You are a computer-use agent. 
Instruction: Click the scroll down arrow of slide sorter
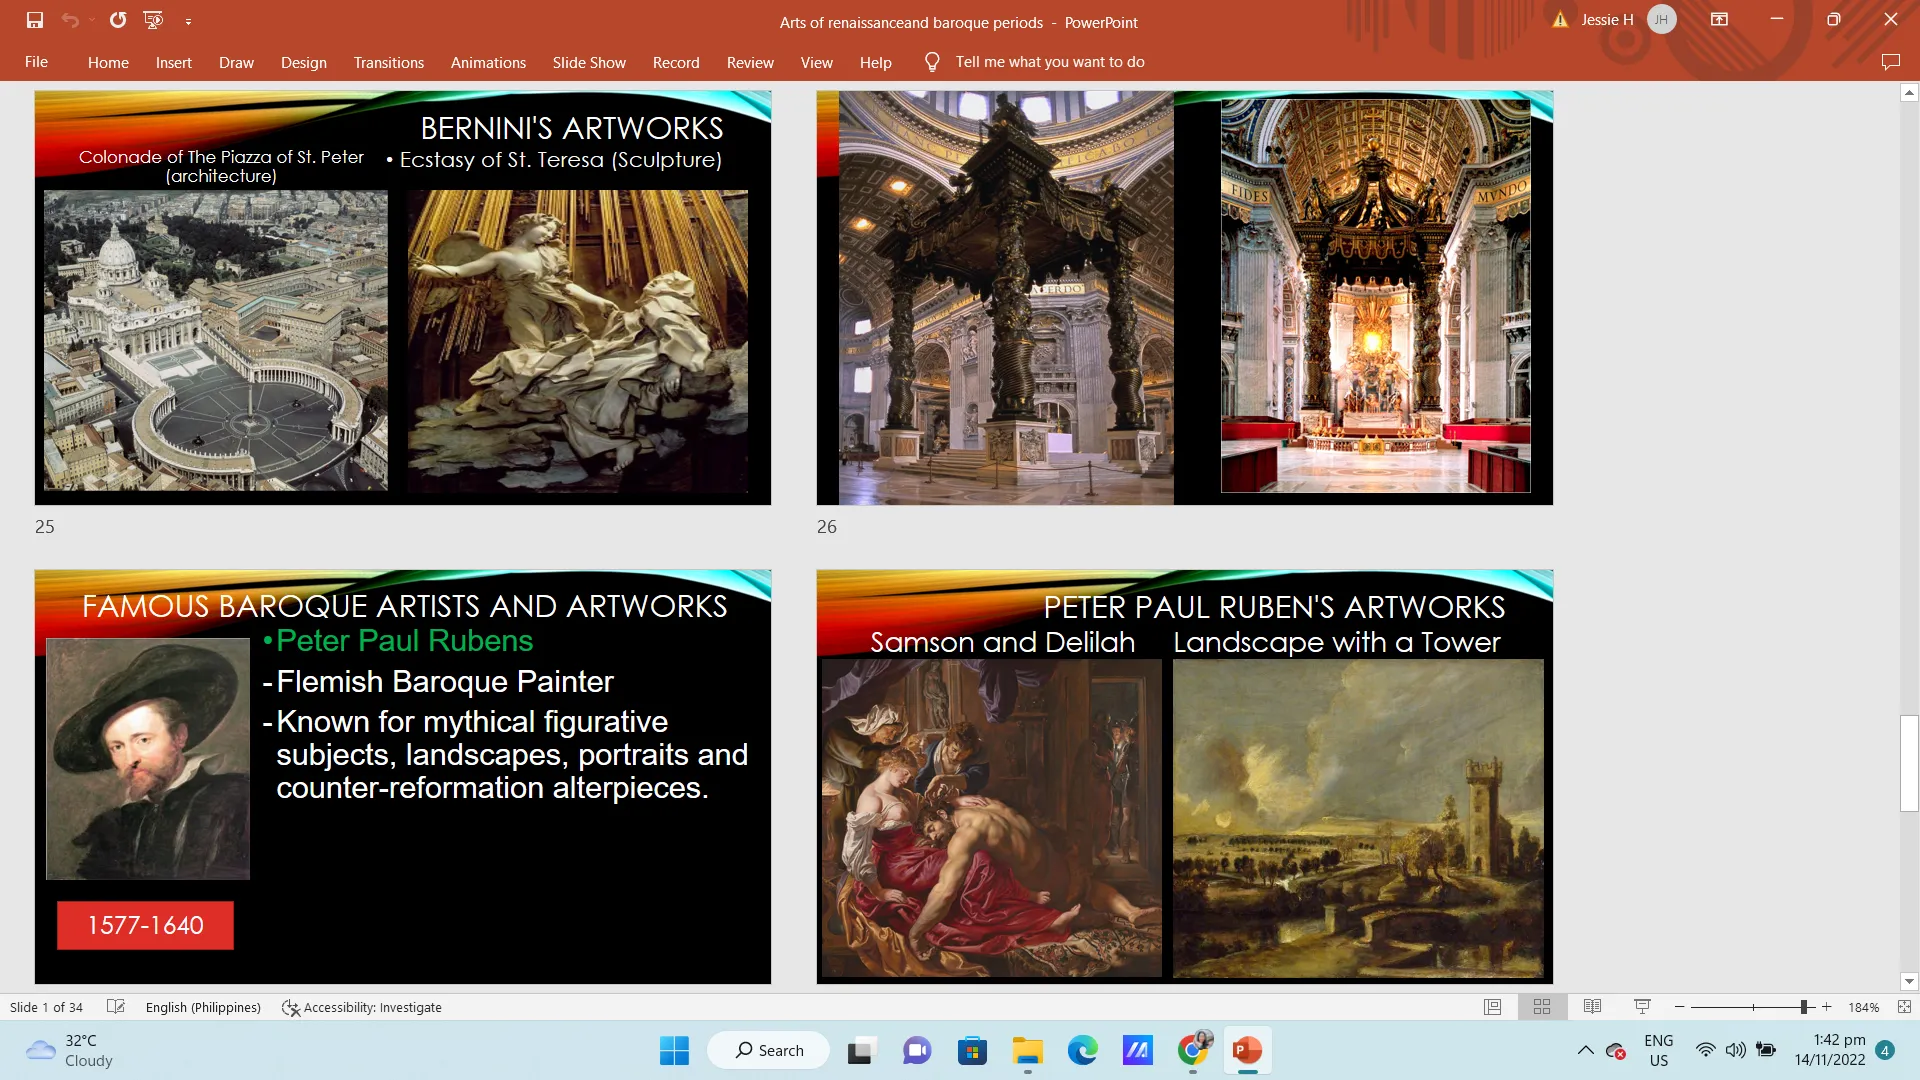click(x=1909, y=982)
